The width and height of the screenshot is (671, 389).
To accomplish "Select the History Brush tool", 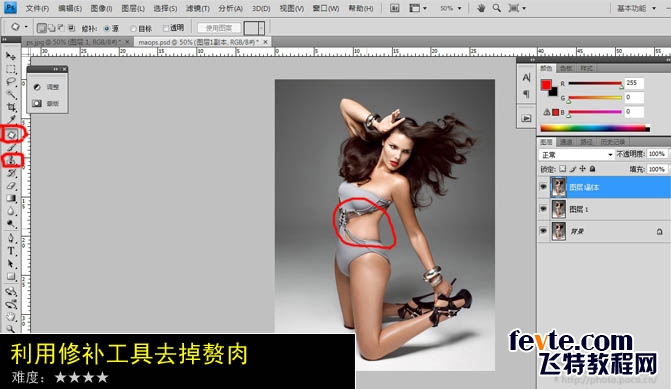I will [11, 173].
